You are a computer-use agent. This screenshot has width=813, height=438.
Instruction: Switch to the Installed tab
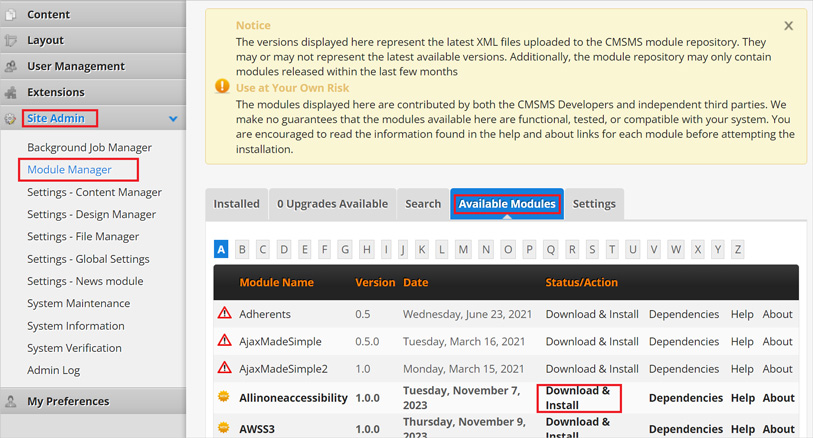[236, 204]
